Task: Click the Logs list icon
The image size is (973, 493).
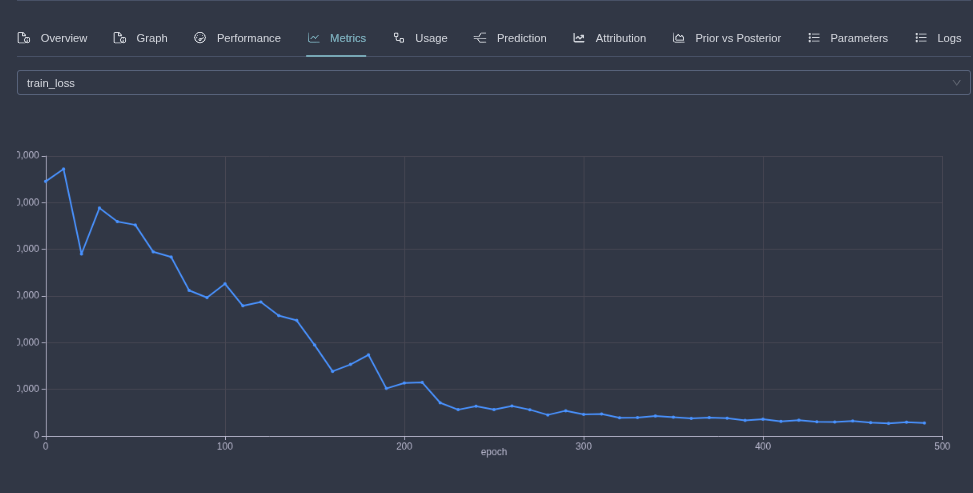Action: coord(921,38)
